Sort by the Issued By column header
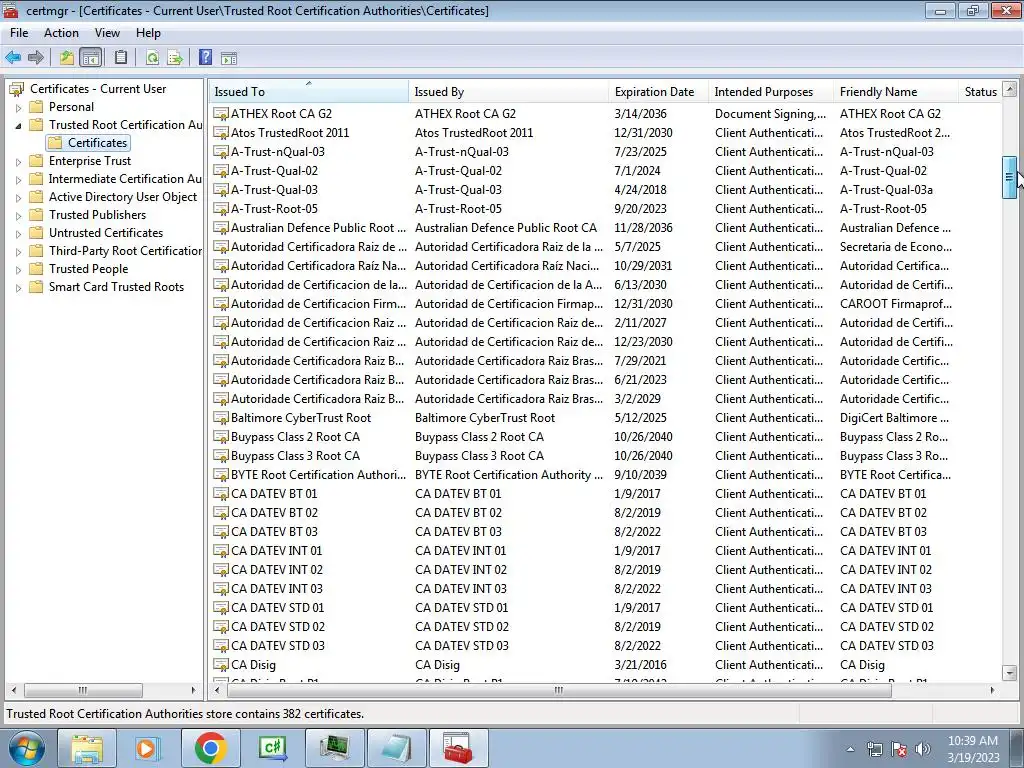Viewport: 1024px width, 768px height. [x=509, y=91]
